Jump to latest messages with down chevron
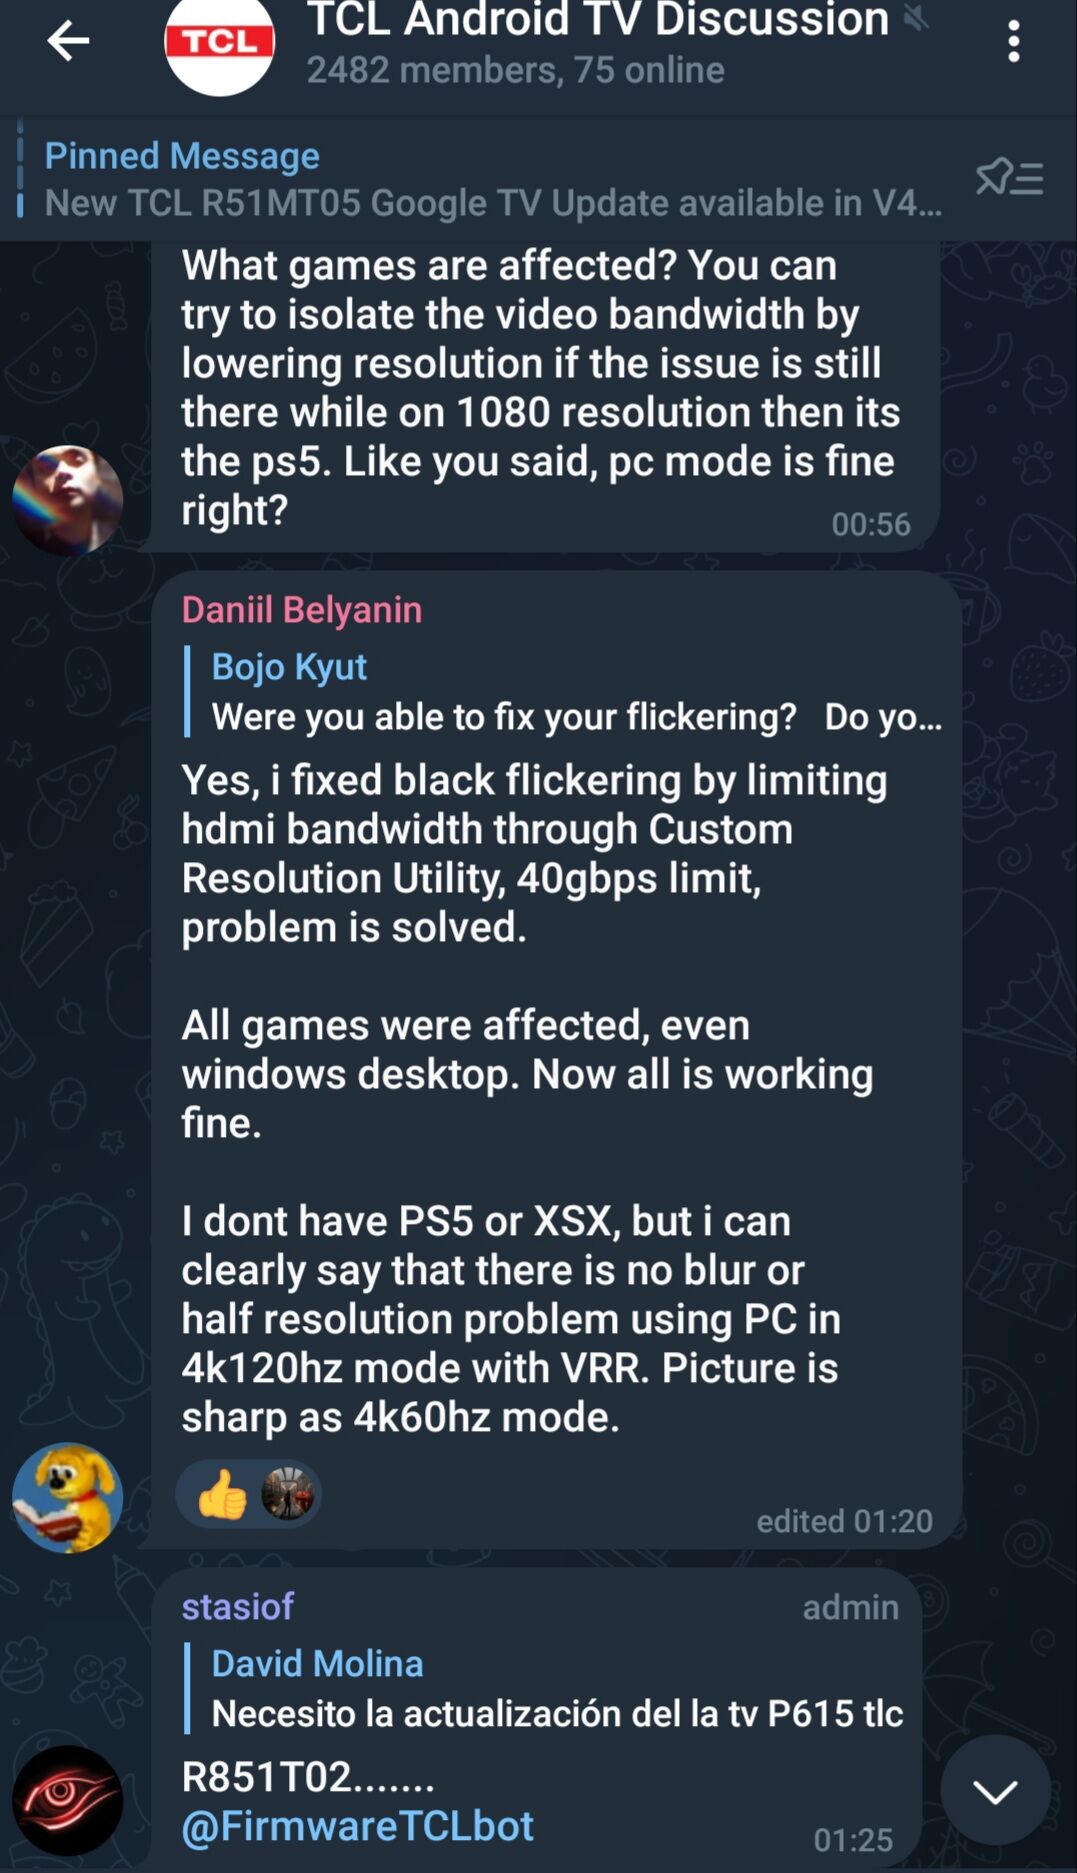The width and height of the screenshot is (1077, 1873). tap(995, 1791)
